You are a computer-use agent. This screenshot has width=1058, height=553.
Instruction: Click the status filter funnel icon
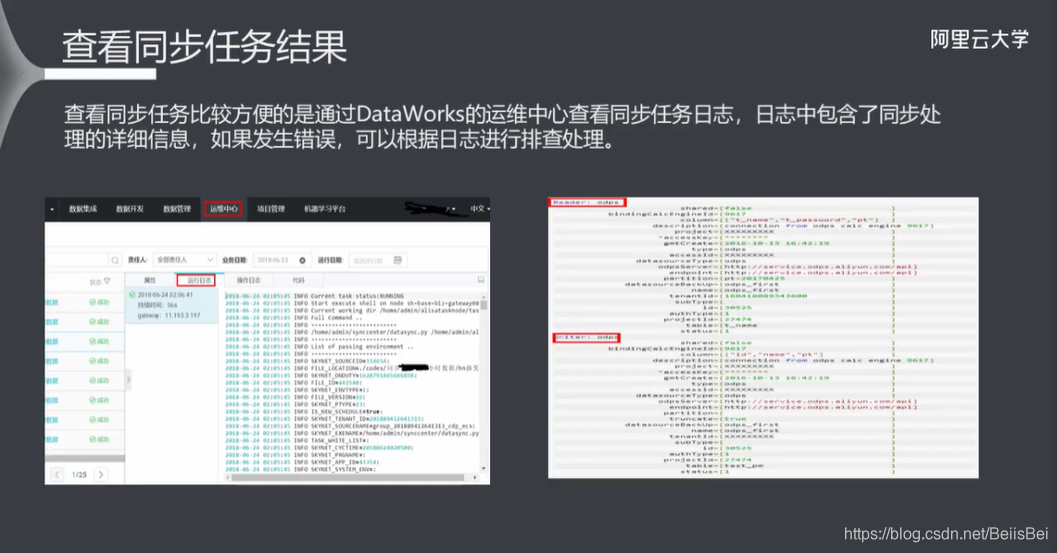[107, 281]
